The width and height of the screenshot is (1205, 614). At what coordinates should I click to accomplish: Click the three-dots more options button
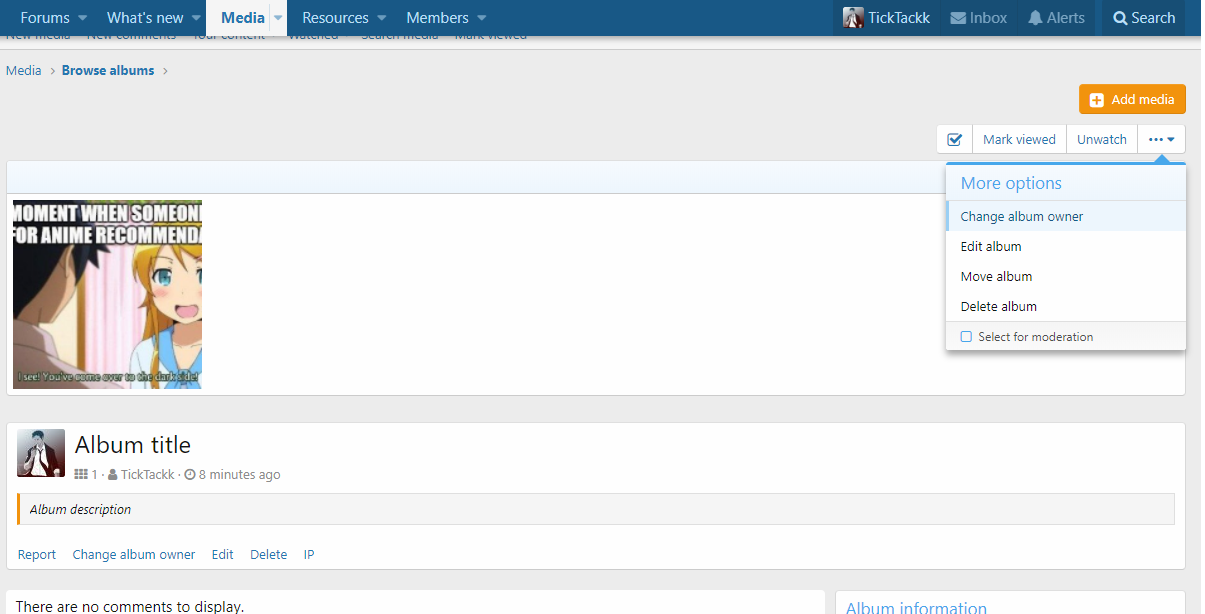tap(1161, 139)
